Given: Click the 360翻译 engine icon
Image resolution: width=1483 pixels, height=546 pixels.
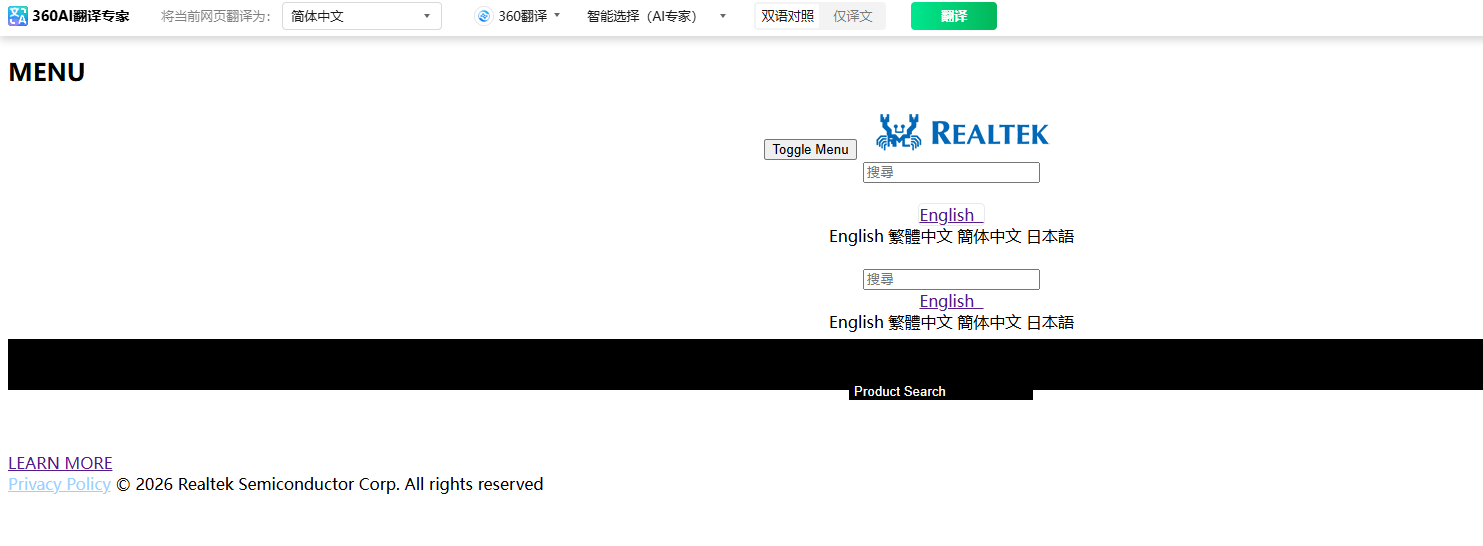Looking at the screenshot, I should [484, 16].
